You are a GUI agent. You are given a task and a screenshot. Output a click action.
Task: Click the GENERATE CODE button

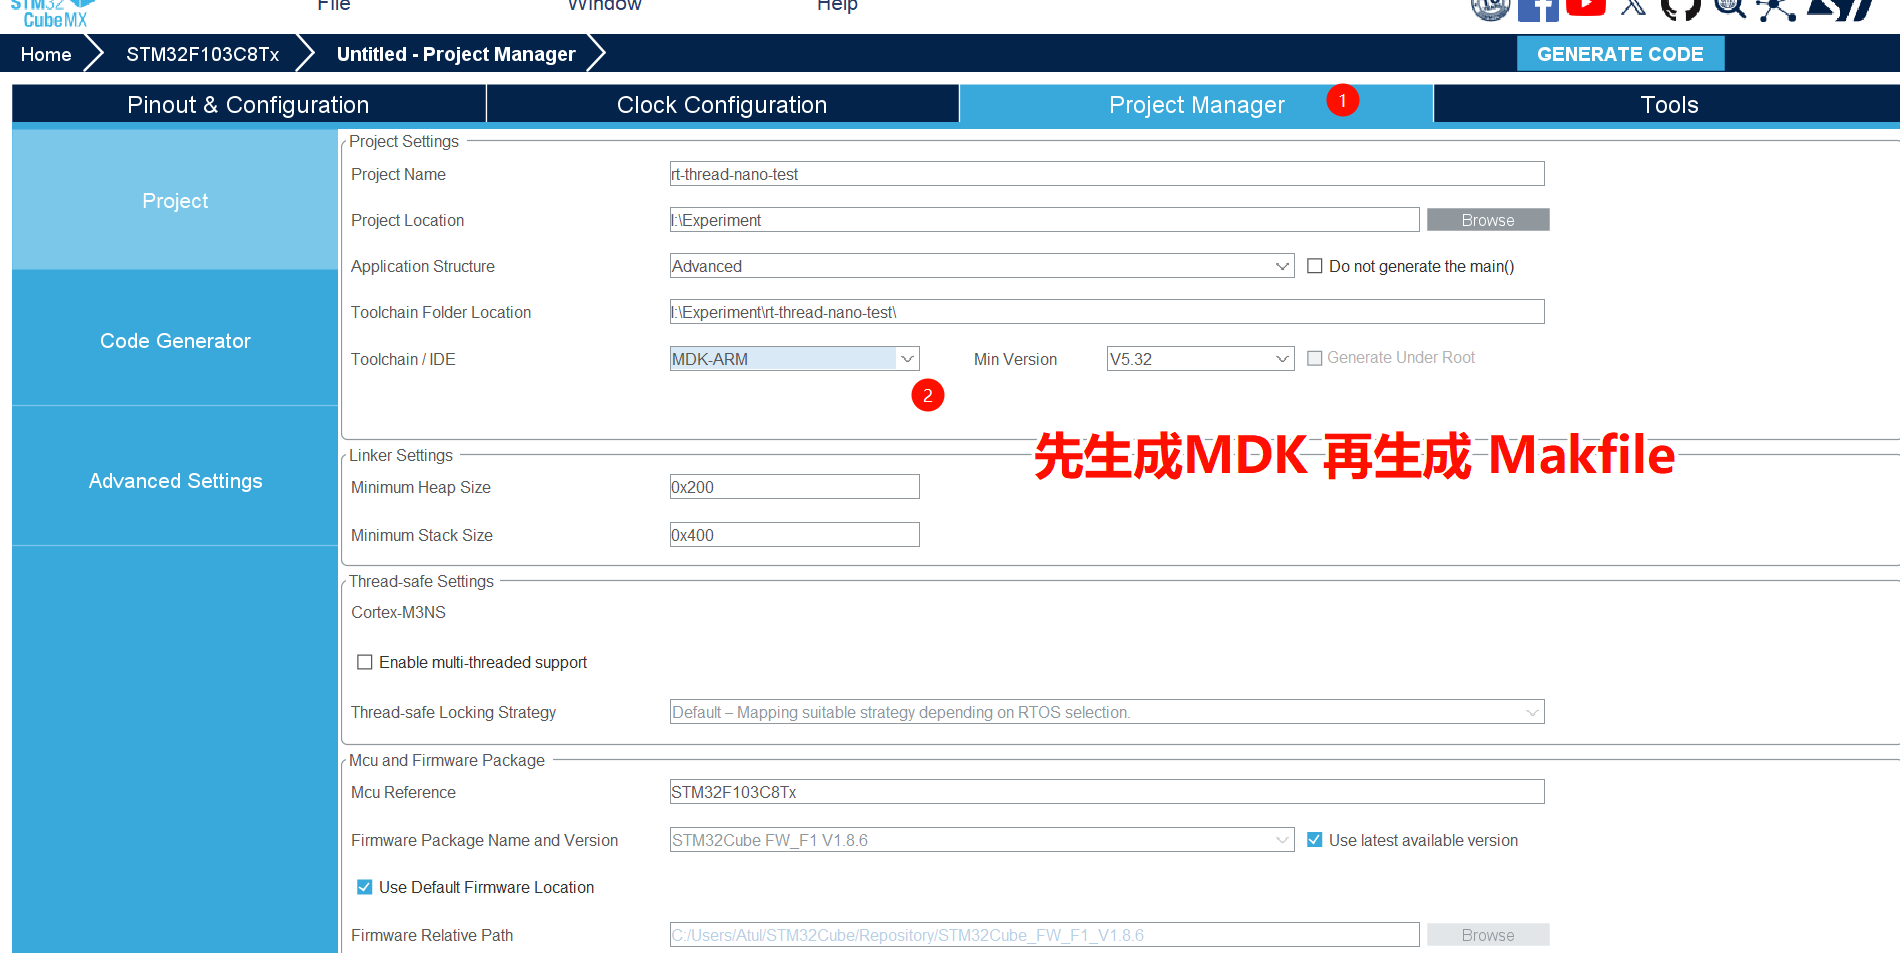pos(1620,54)
